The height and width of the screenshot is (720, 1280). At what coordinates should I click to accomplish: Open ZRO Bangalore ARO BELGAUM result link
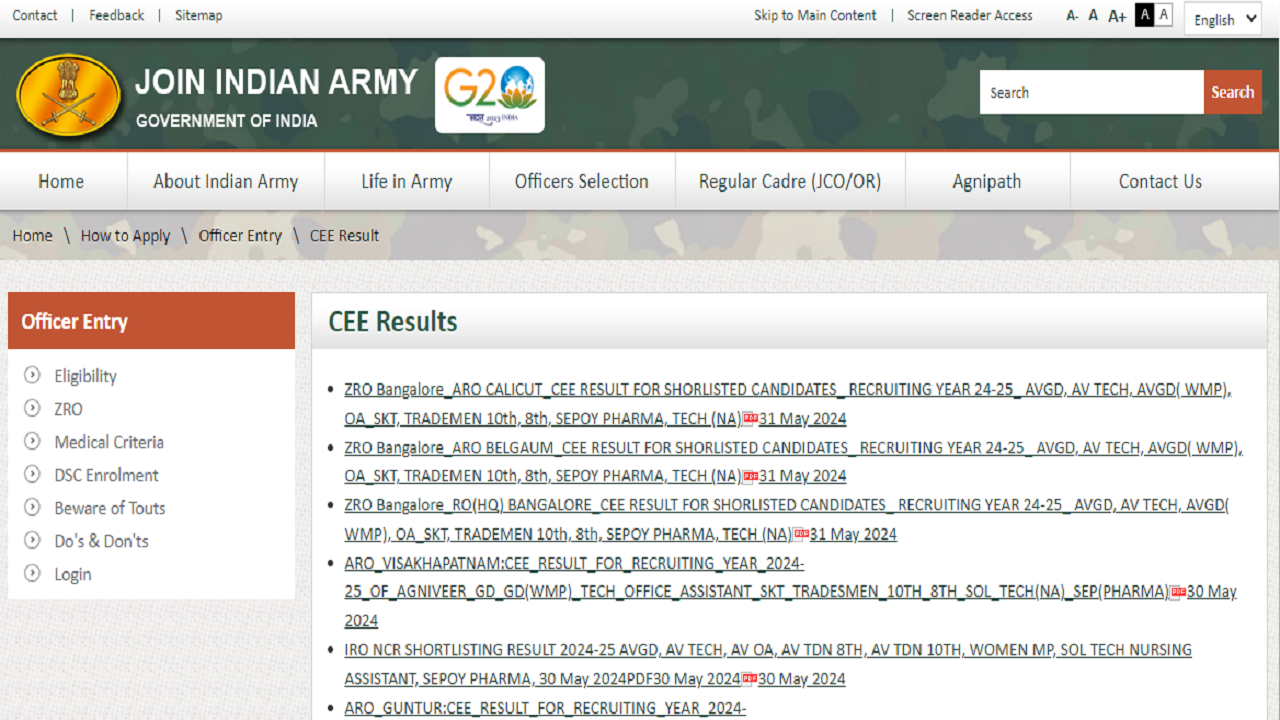coord(793,462)
